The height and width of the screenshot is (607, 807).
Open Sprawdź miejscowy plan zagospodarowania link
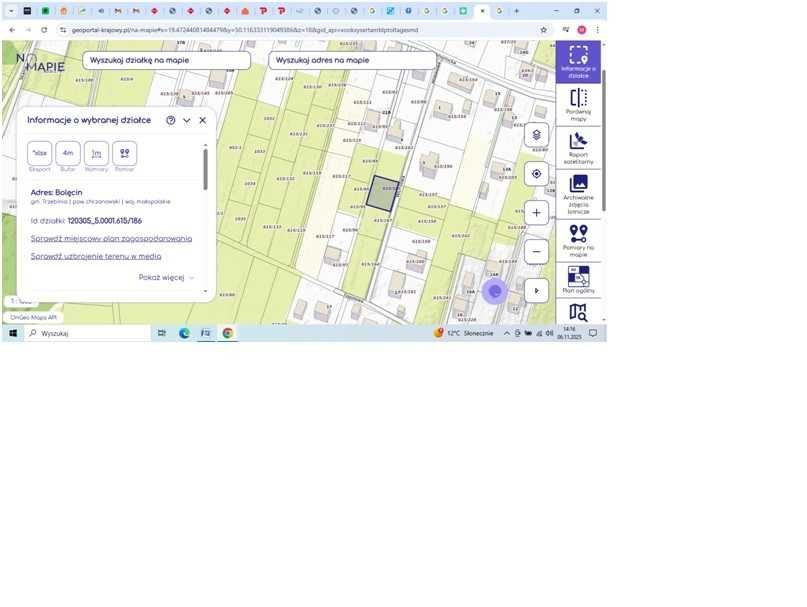tap(111, 238)
